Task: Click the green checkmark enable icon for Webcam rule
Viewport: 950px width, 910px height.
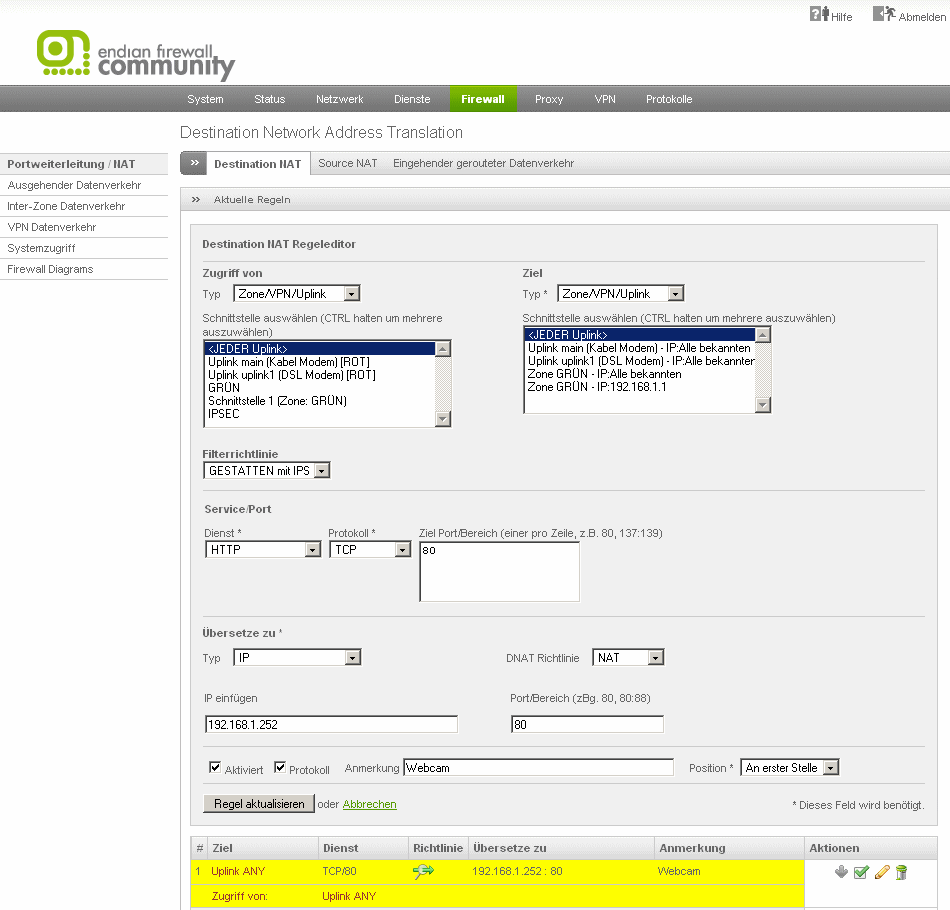Action: click(861, 872)
